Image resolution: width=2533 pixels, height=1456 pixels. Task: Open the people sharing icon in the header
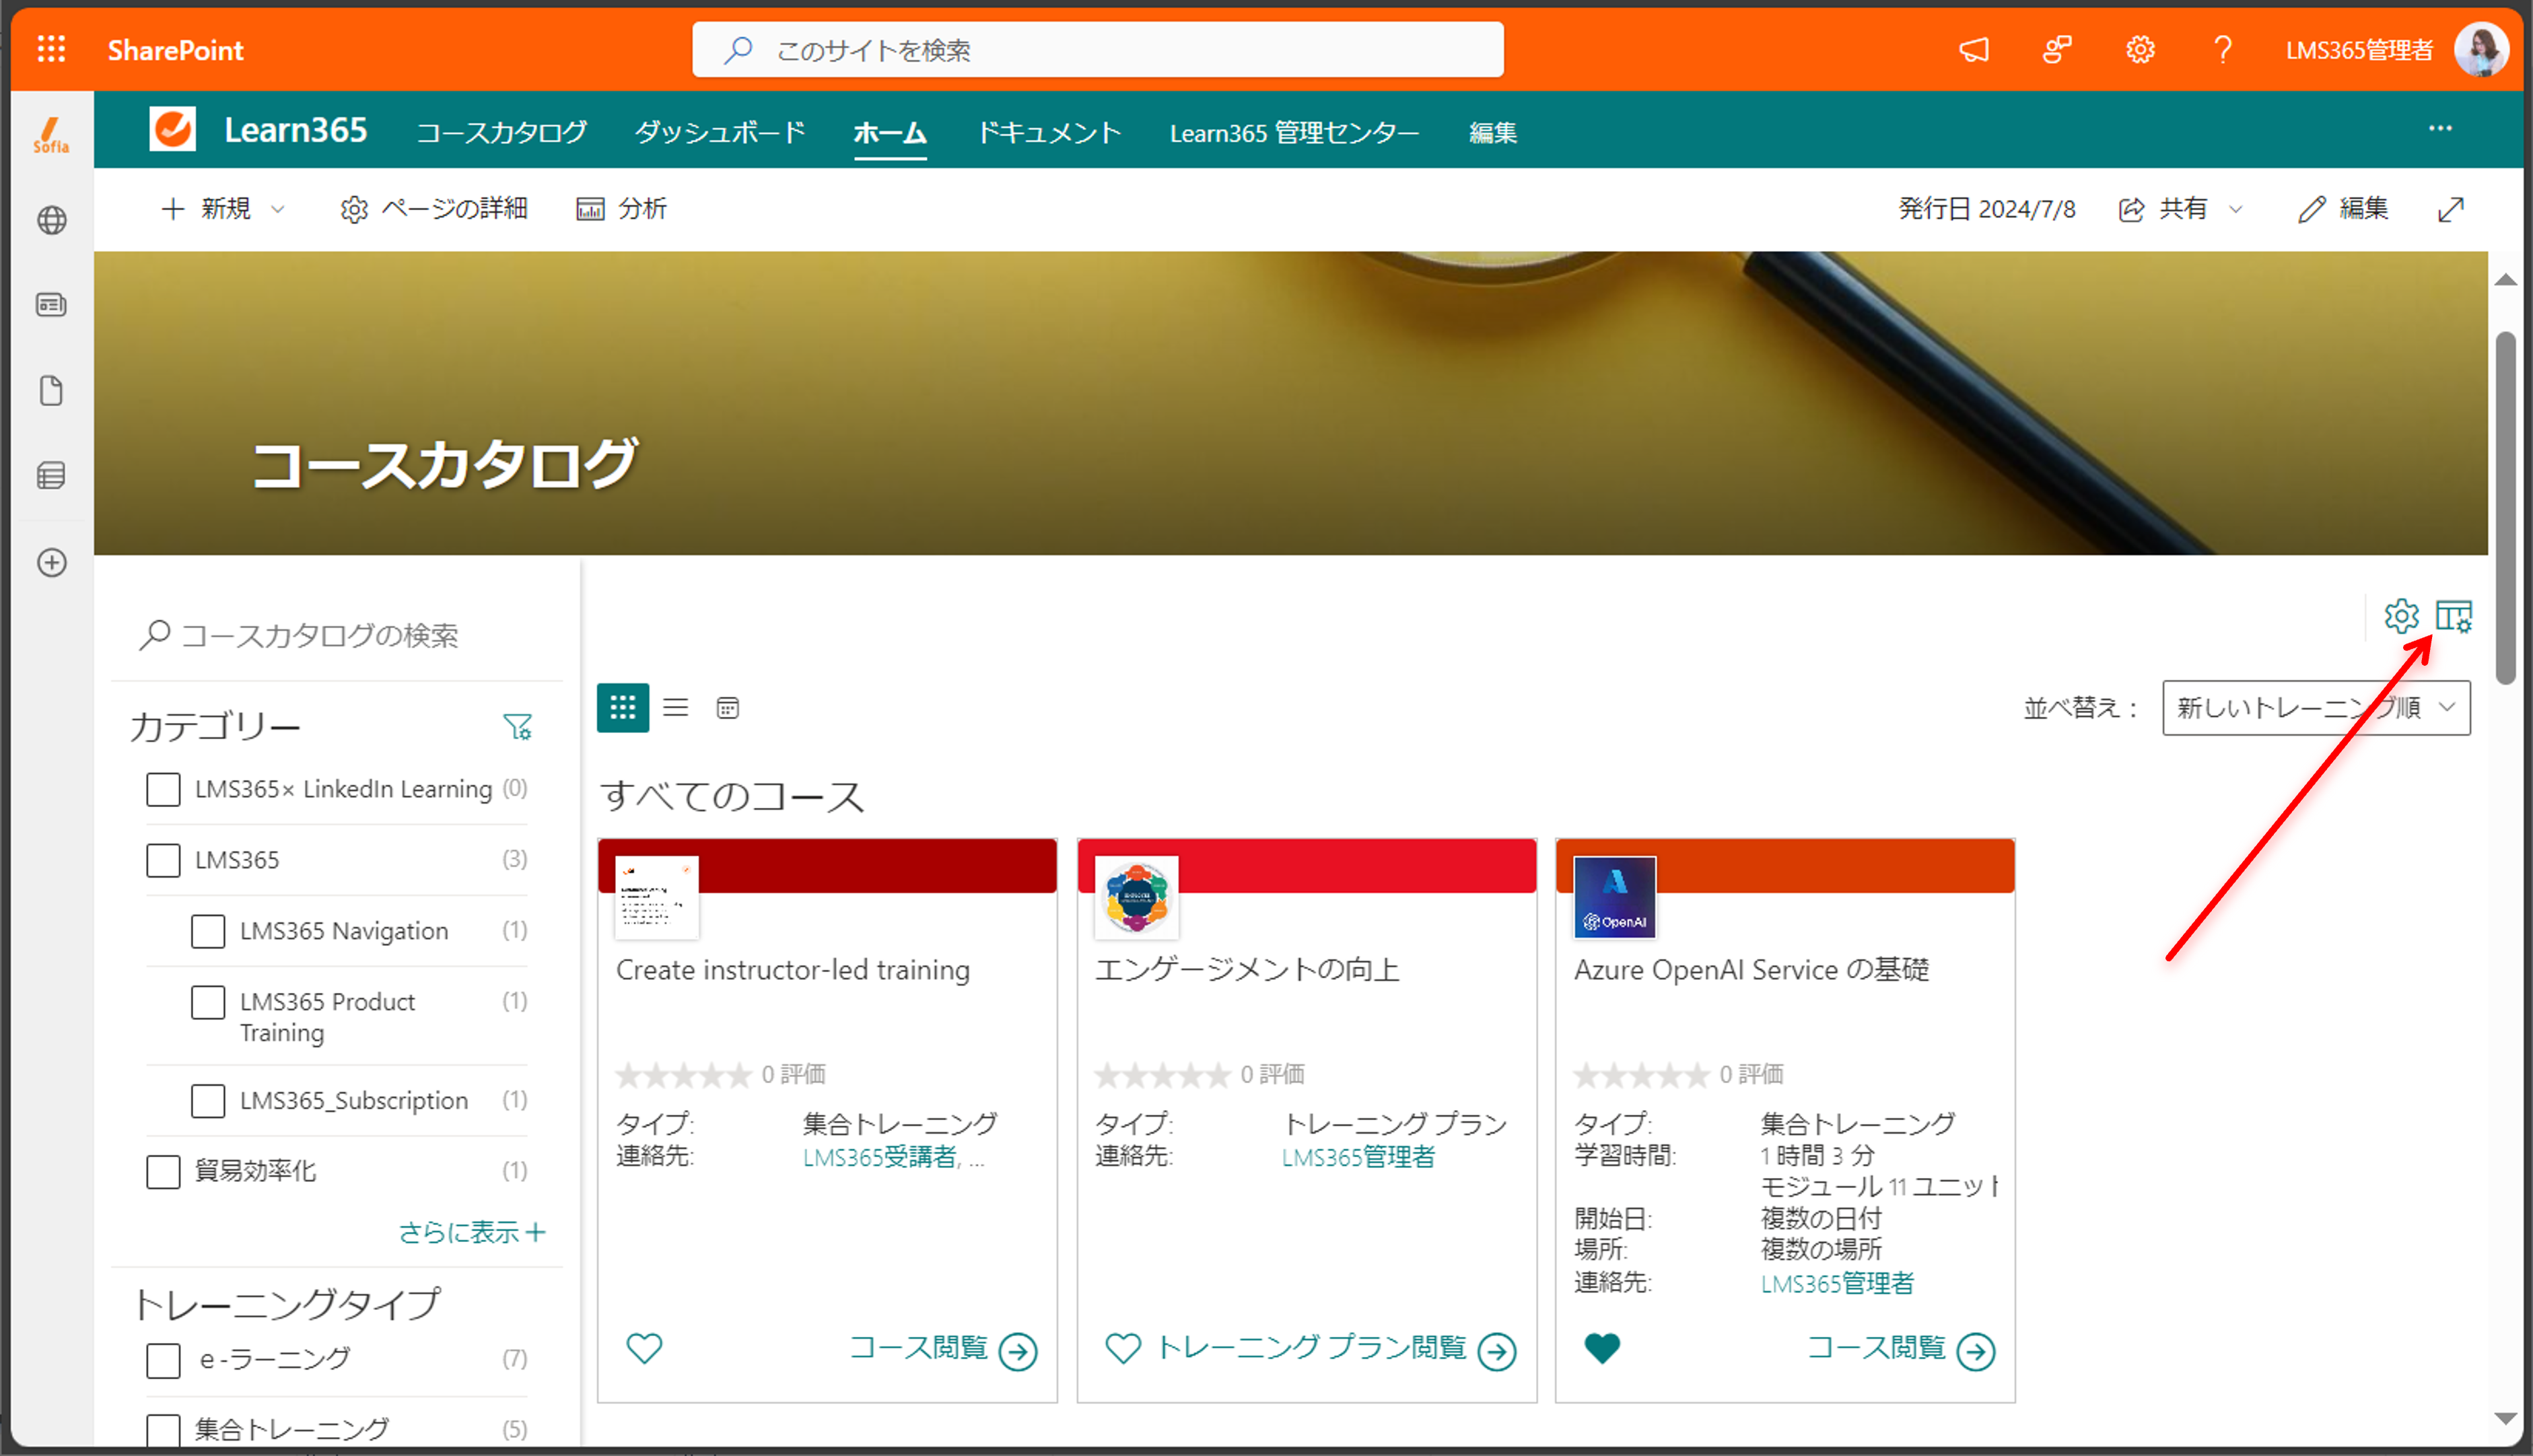[x=2056, y=49]
